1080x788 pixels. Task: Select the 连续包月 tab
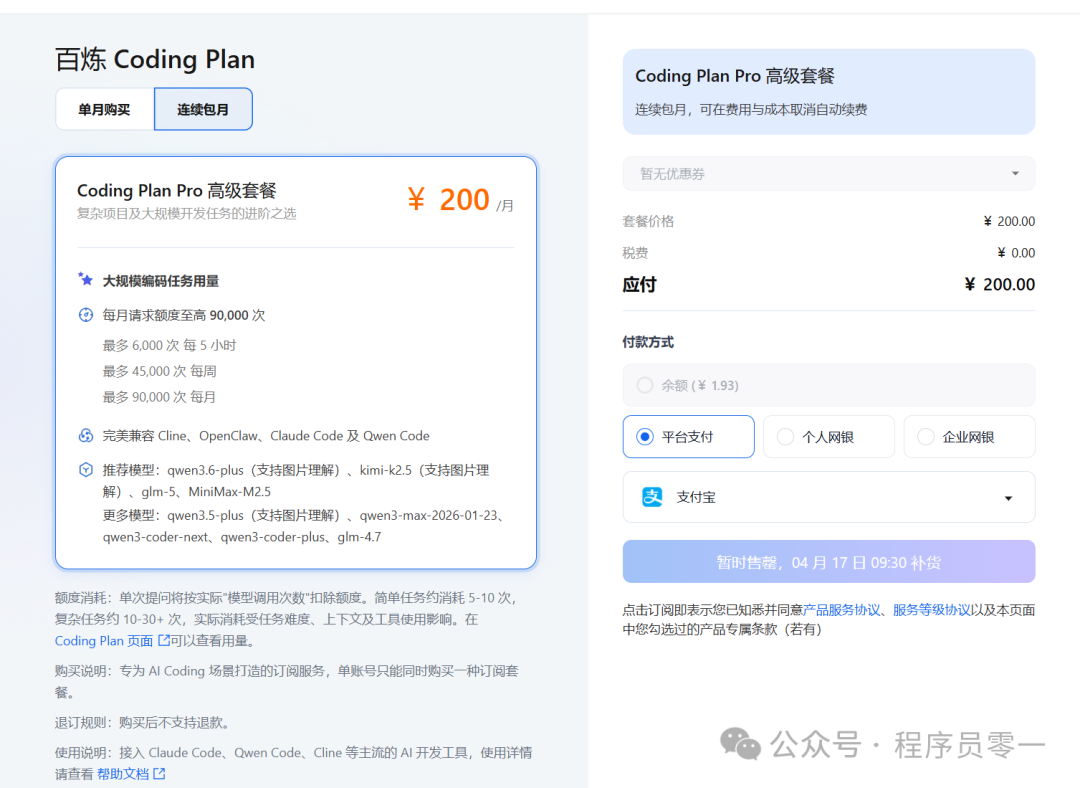(x=203, y=109)
